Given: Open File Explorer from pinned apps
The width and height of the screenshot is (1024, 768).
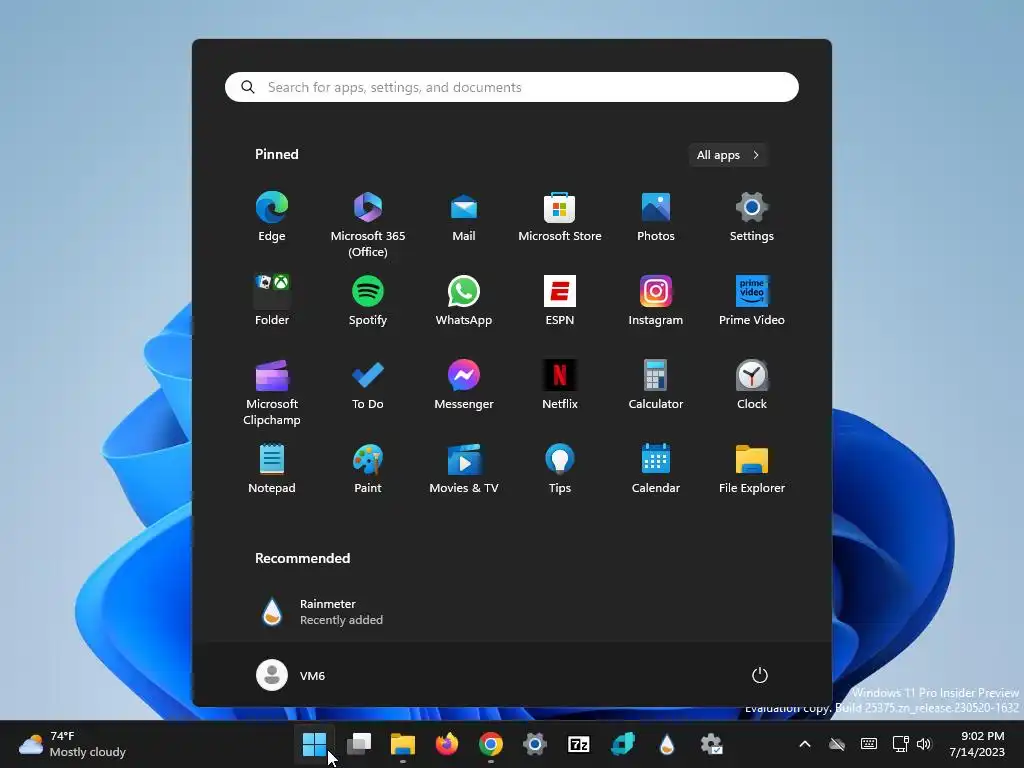Looking at the screenshot, I should point(752,469).
